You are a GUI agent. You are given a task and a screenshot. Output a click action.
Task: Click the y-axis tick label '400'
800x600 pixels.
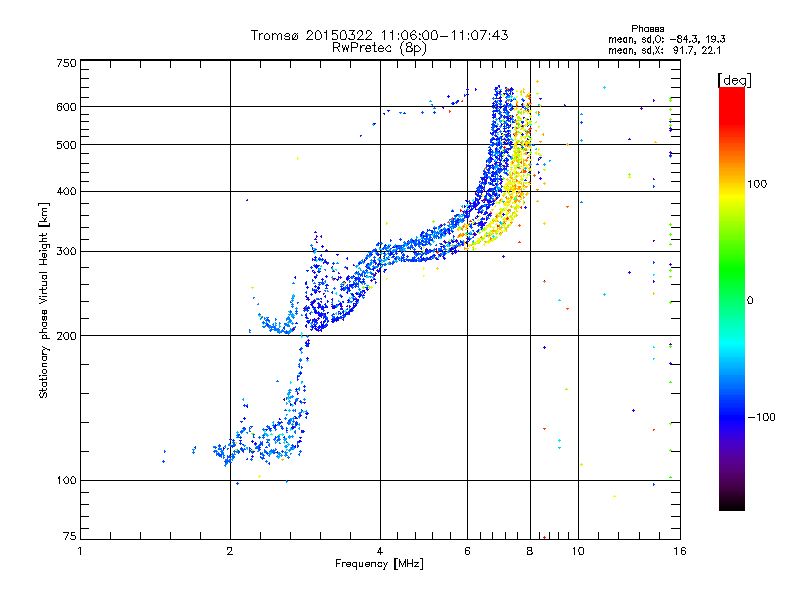pos(66,191)
